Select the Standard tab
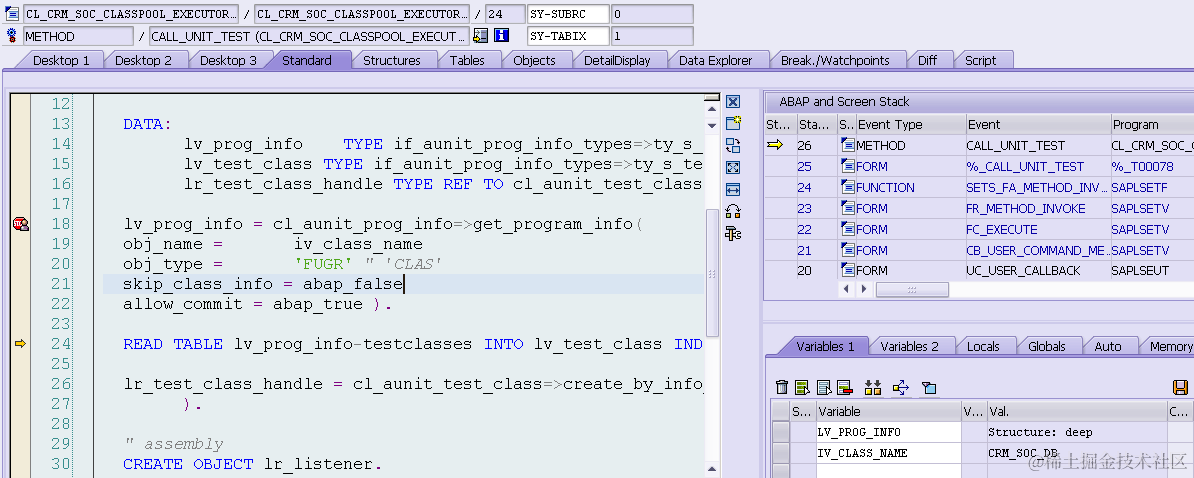Image resolution: width=1194 pixels, height=478 pixels. (307, 60)
